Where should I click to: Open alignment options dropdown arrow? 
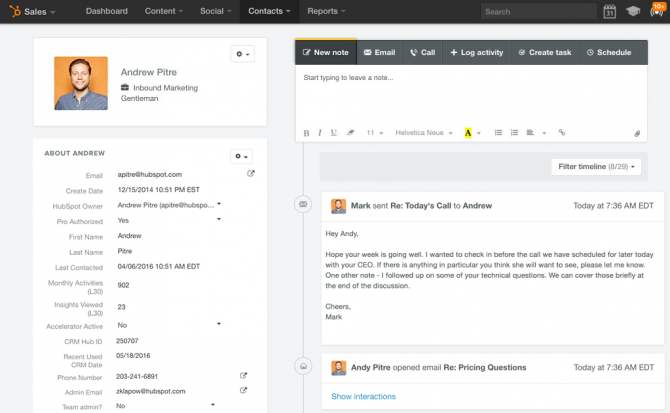point(544,133)
